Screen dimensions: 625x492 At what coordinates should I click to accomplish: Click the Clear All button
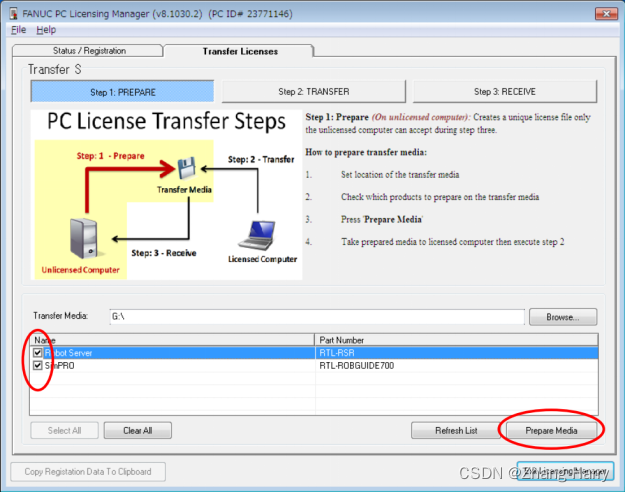pyautogui.click(x=138, y=431)
